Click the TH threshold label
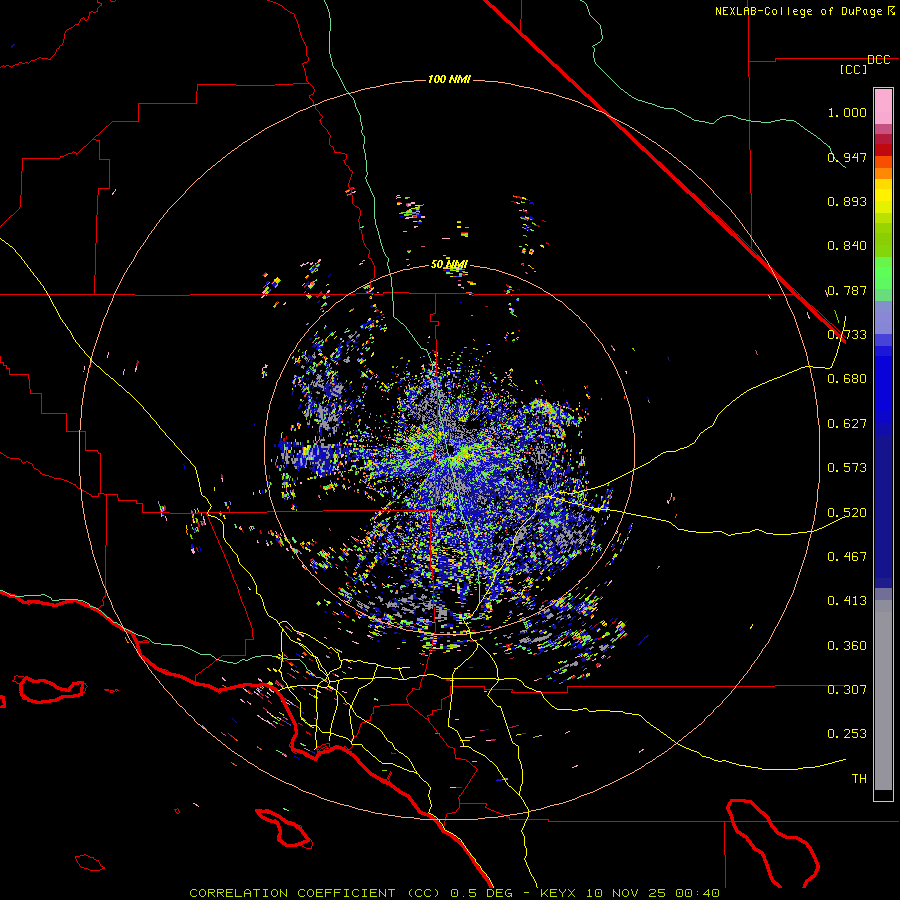 [859, 778]
